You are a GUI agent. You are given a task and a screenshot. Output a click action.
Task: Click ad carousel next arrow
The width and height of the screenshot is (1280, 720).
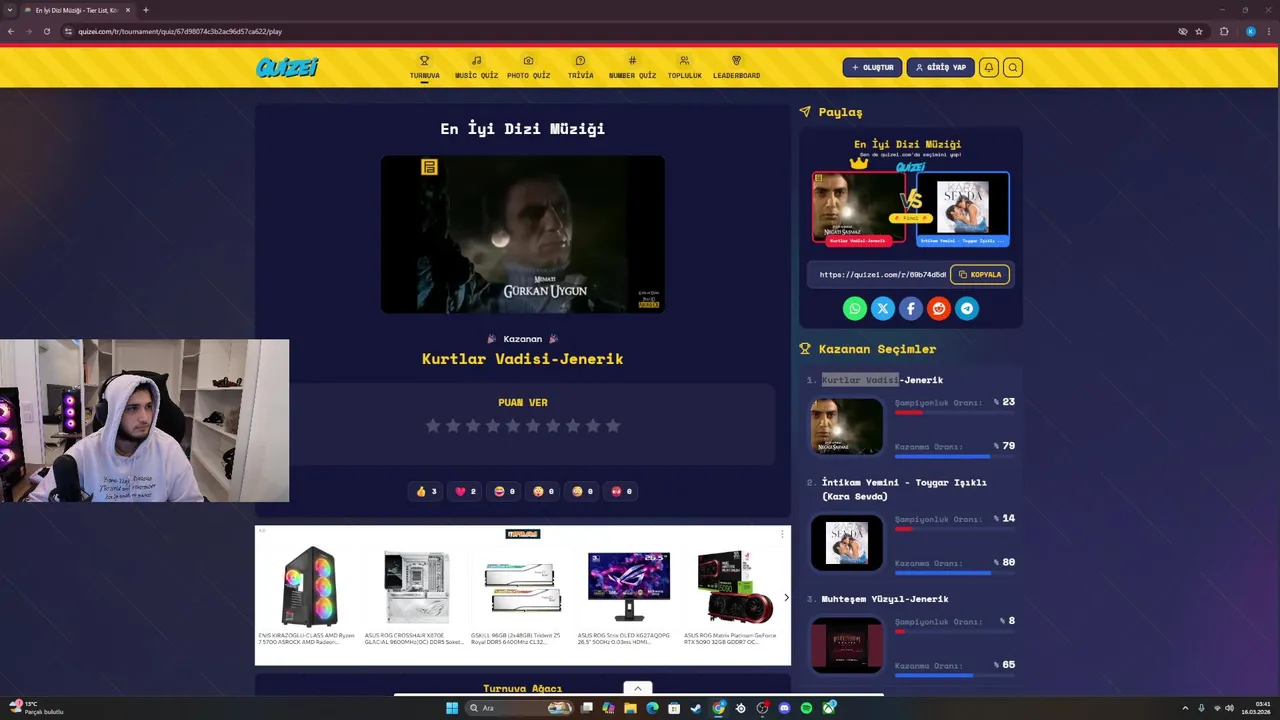coord(786,598)
